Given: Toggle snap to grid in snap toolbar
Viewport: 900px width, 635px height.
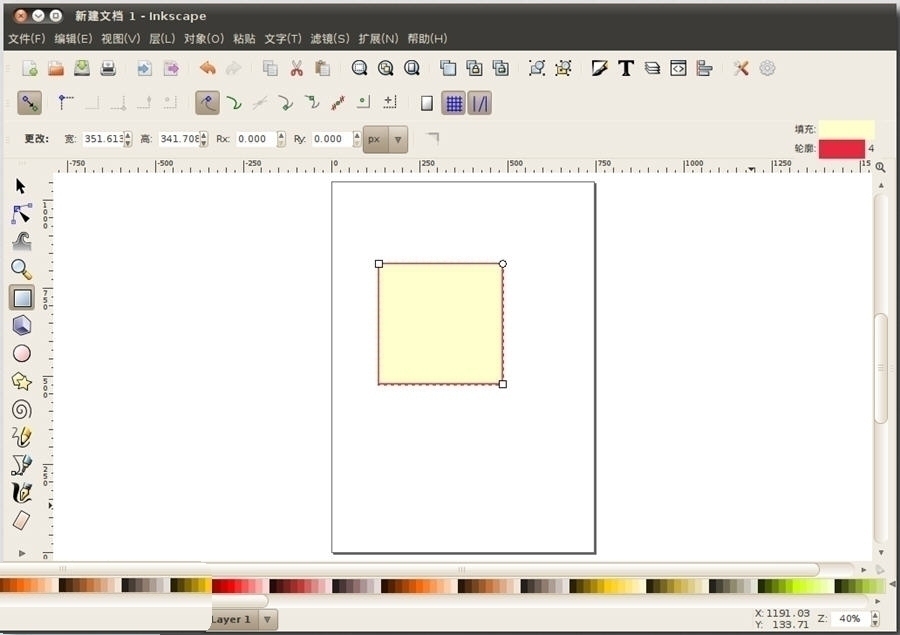Looking at the screenshot, I should pos(453,101).
